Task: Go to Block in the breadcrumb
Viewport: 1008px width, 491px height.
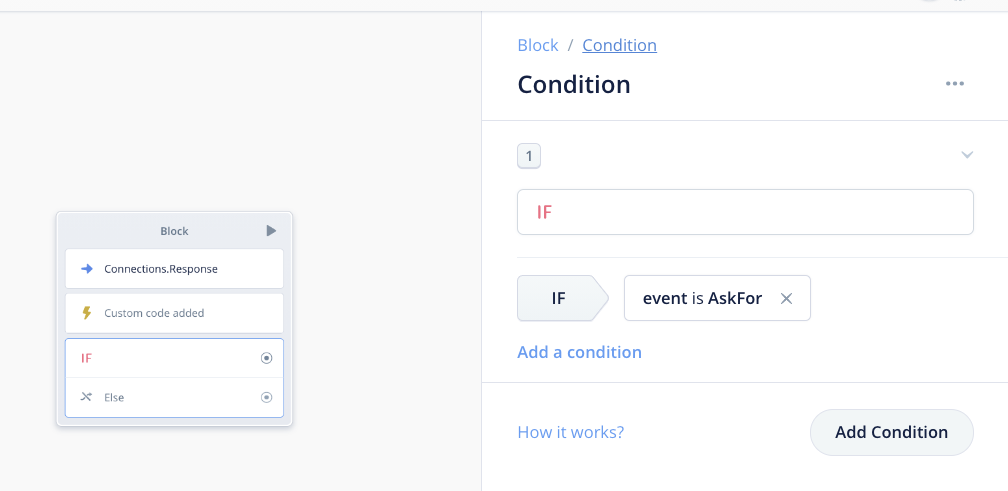Action: (x=538, y=45)
